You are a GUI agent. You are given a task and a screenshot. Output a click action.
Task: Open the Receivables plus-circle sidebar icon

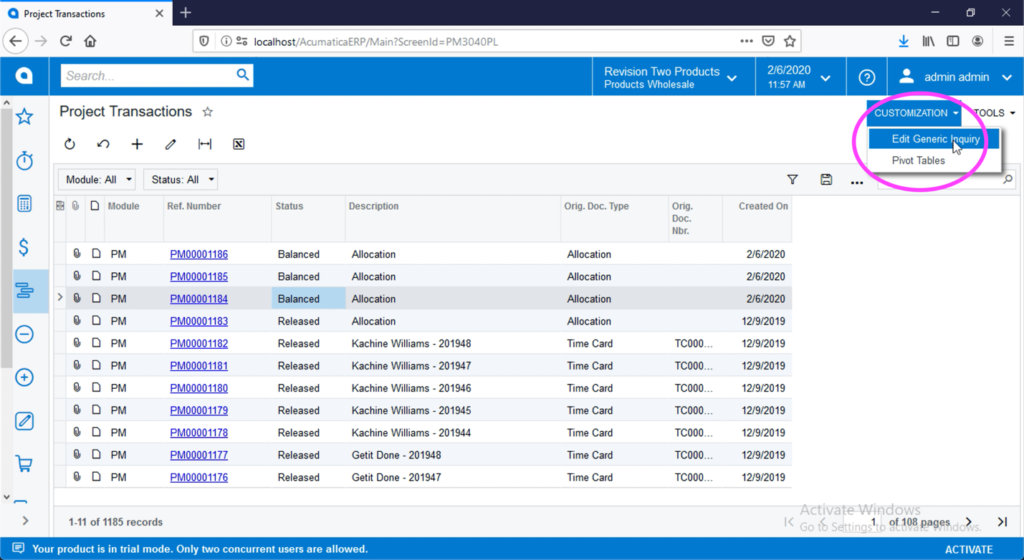pos(24,377)
